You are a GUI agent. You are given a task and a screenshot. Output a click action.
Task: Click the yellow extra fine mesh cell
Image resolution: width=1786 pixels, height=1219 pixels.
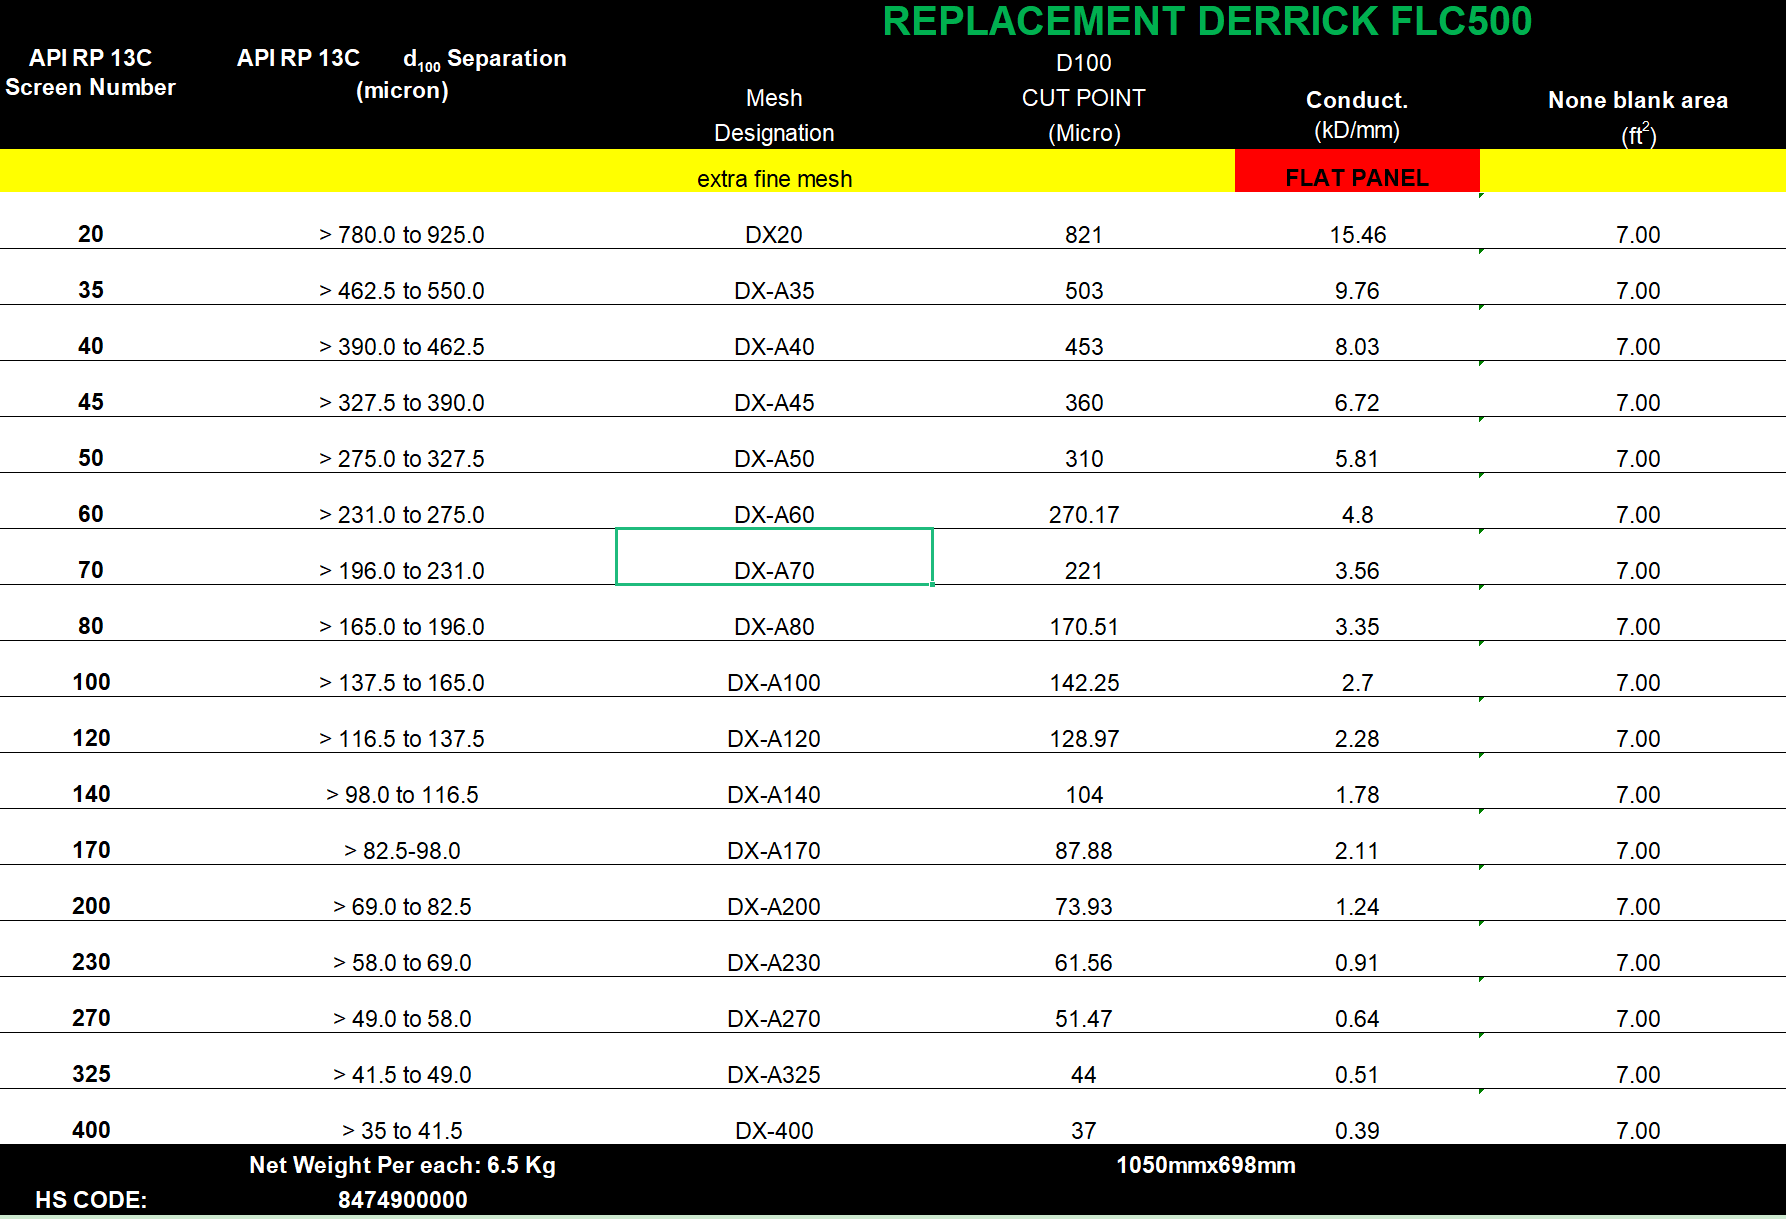774,178
